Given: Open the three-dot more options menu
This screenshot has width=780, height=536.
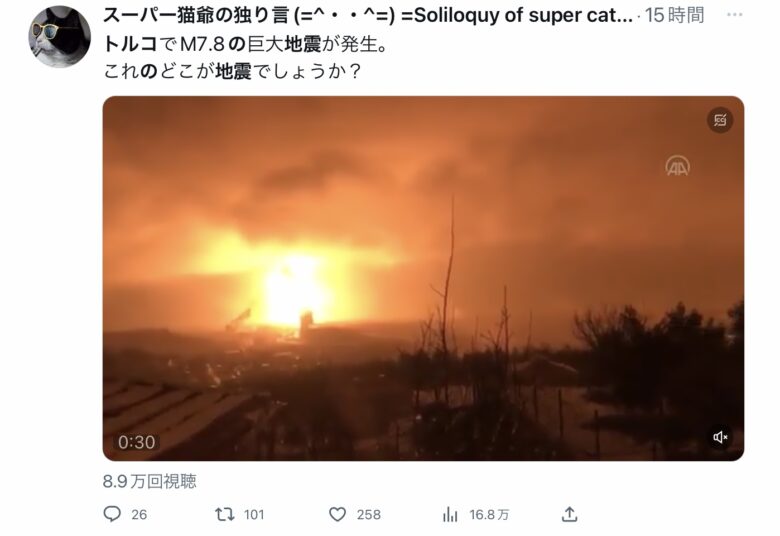Looking at the screenshot, I should pos(734,15).
